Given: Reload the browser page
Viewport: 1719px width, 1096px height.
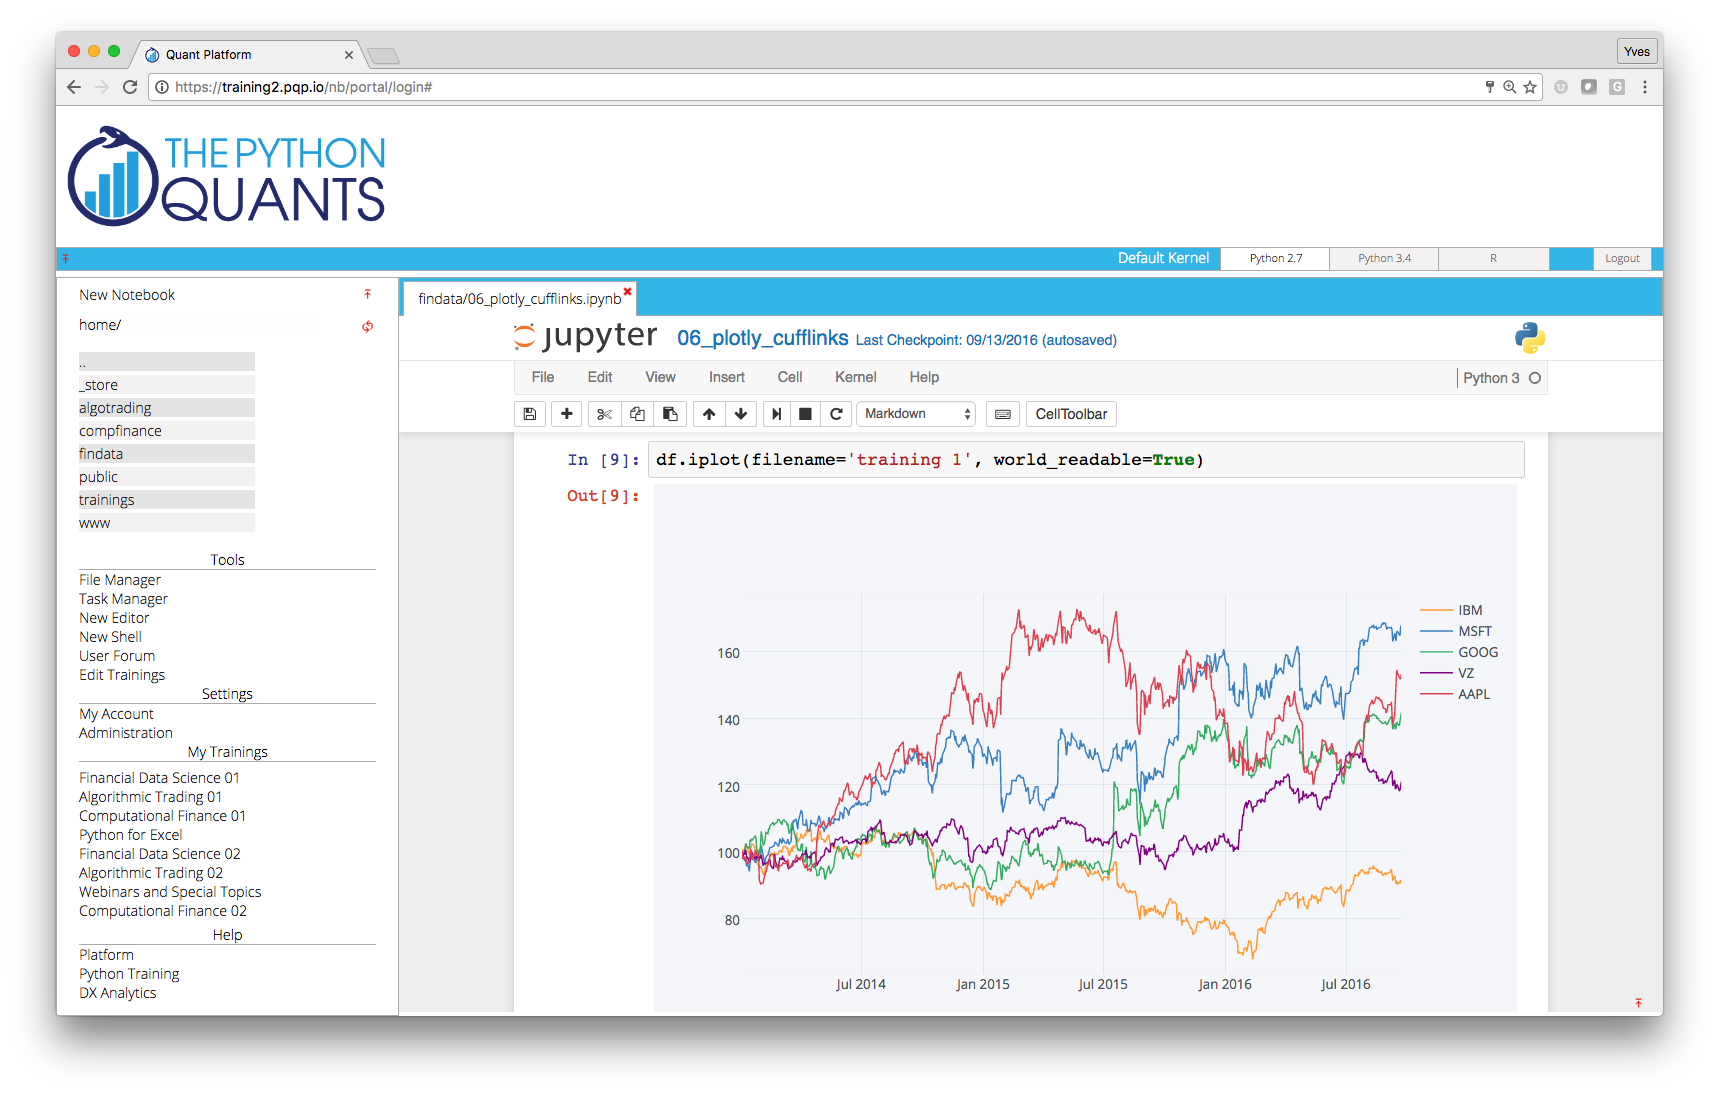Looking at the screenshot, I should [130, 87].
